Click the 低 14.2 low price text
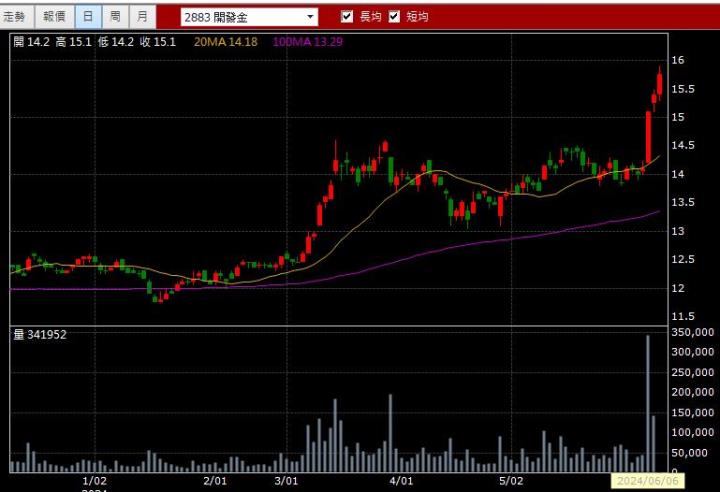 pos(116,42)
